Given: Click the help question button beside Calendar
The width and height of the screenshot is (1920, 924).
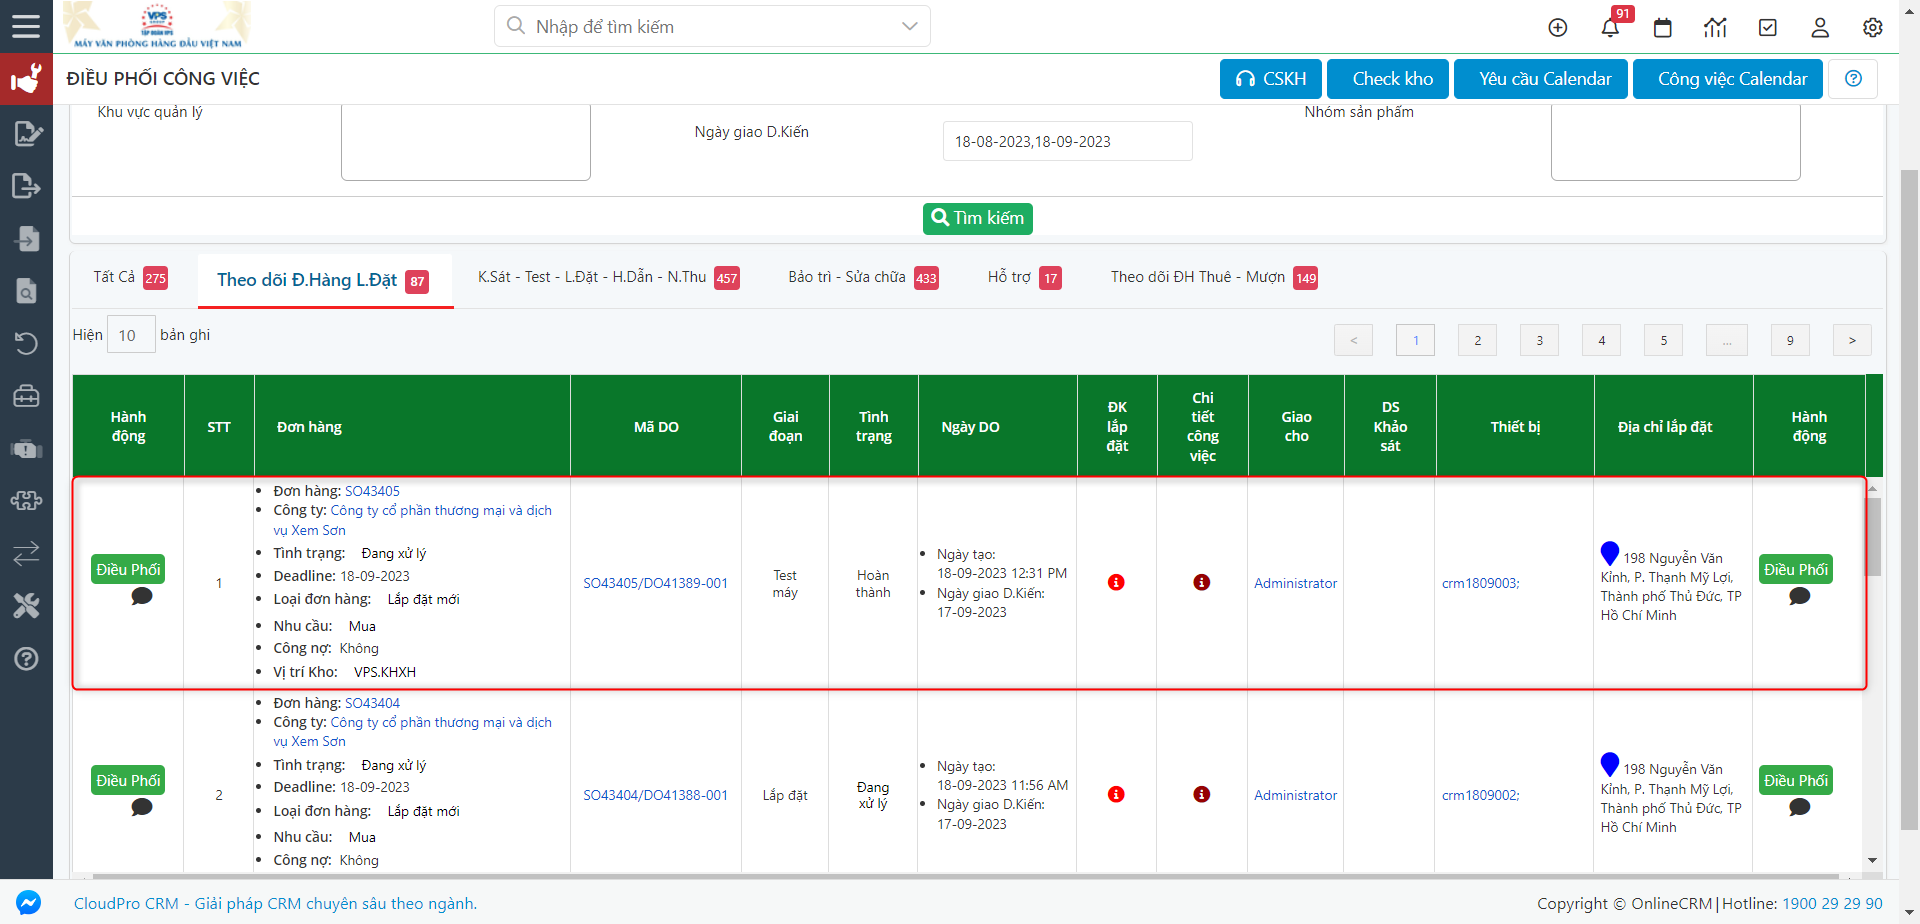Looking at the screenshot, I should (x=1853, y=79).
